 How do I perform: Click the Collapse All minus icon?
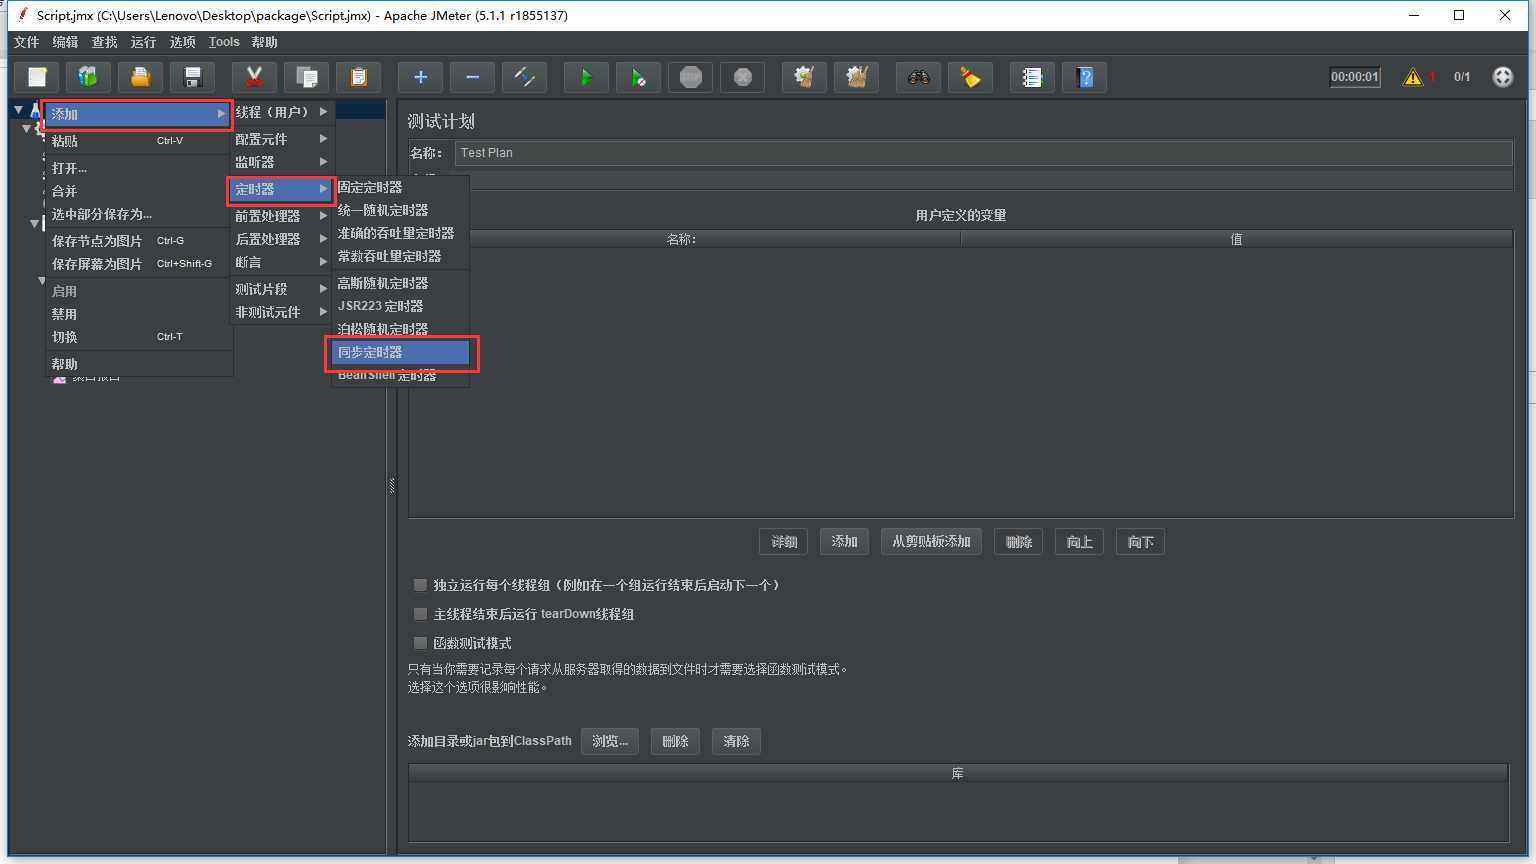pos(473,77)
